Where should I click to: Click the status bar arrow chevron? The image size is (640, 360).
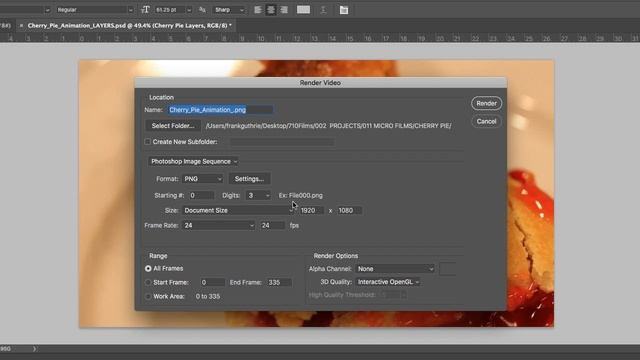click(34, 349)
